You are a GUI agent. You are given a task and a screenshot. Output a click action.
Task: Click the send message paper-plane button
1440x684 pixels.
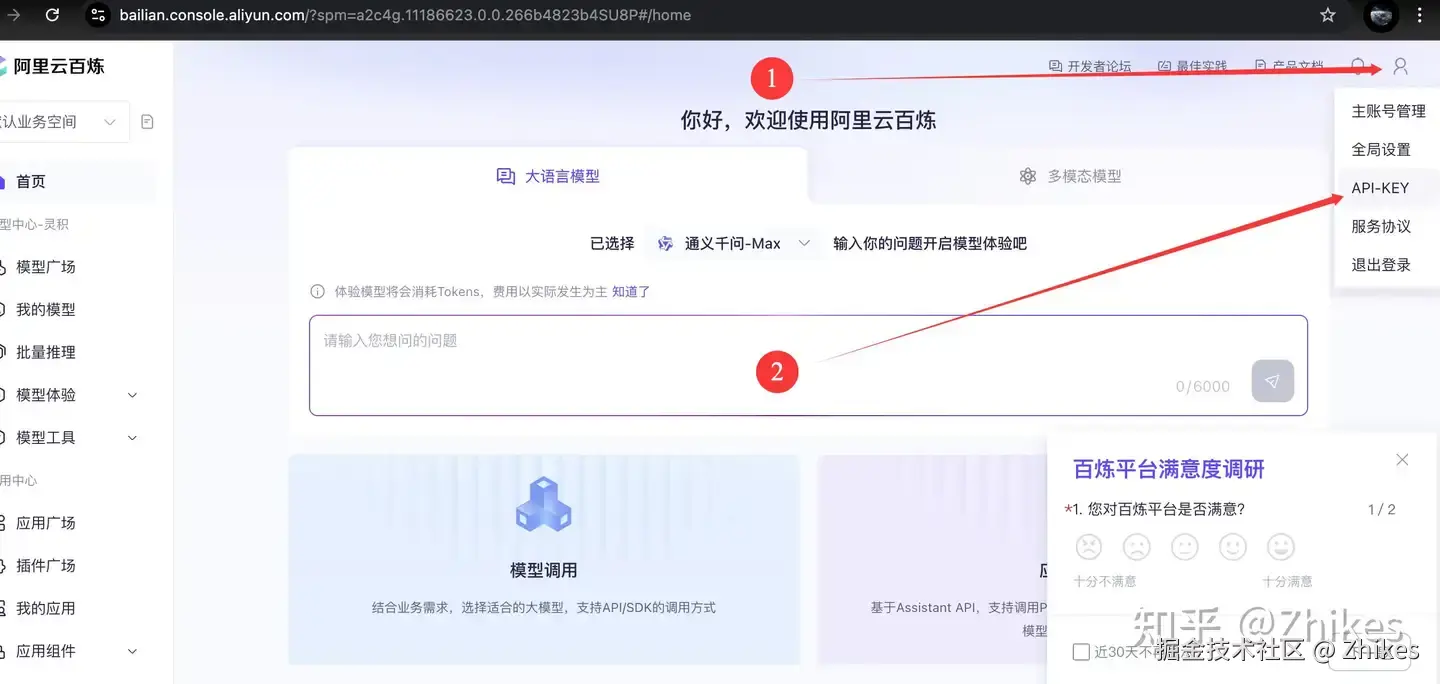click(x=1272, y=382)
